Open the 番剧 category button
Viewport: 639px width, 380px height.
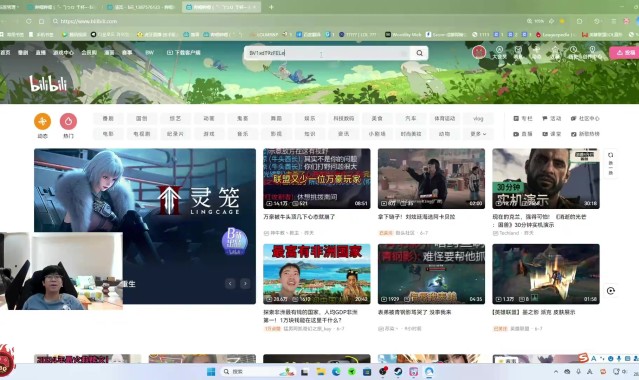pos(108,118)
